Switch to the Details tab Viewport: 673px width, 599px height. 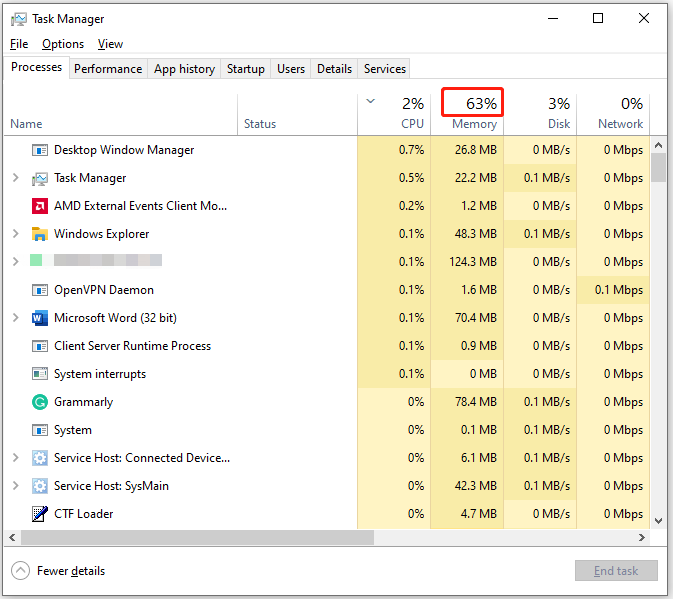point(334,69)
